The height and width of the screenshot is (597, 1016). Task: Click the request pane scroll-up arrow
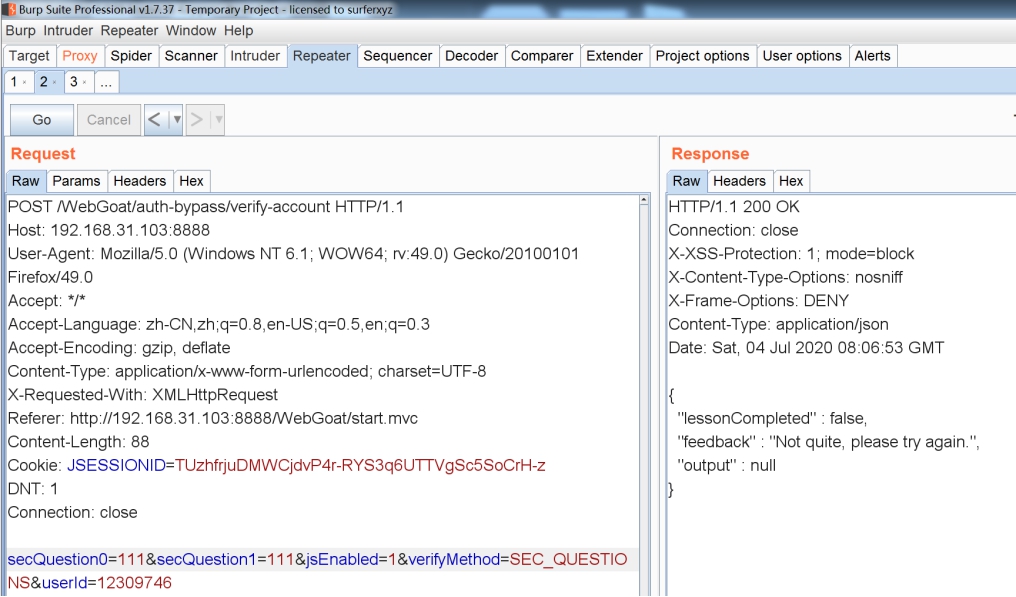coord(643,200)
